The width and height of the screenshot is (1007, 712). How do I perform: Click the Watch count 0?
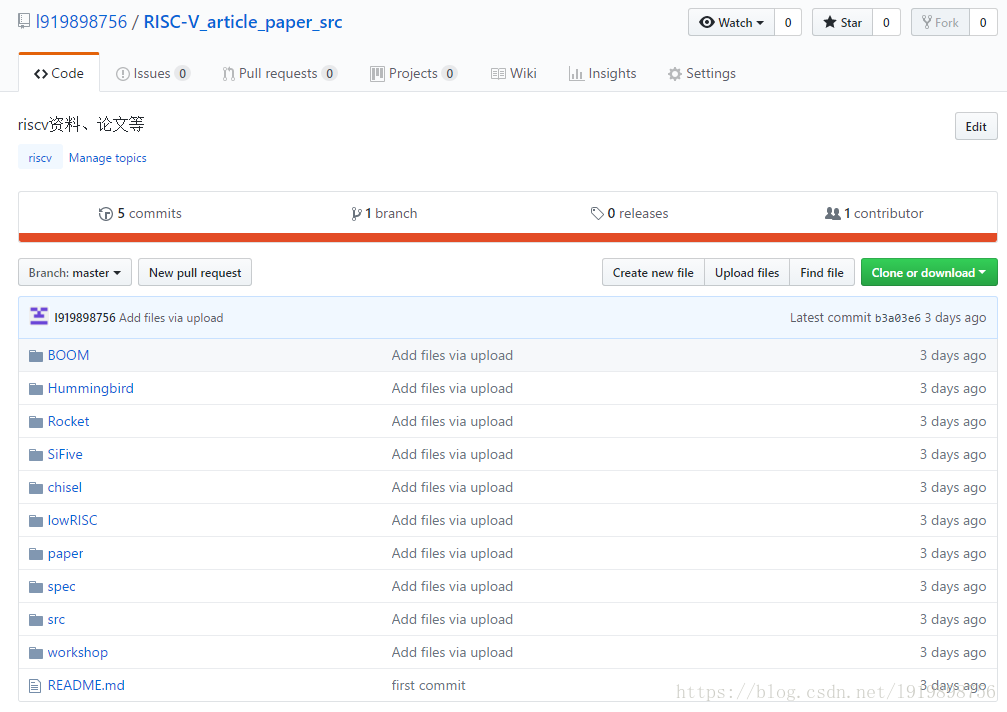coord(788,22)
